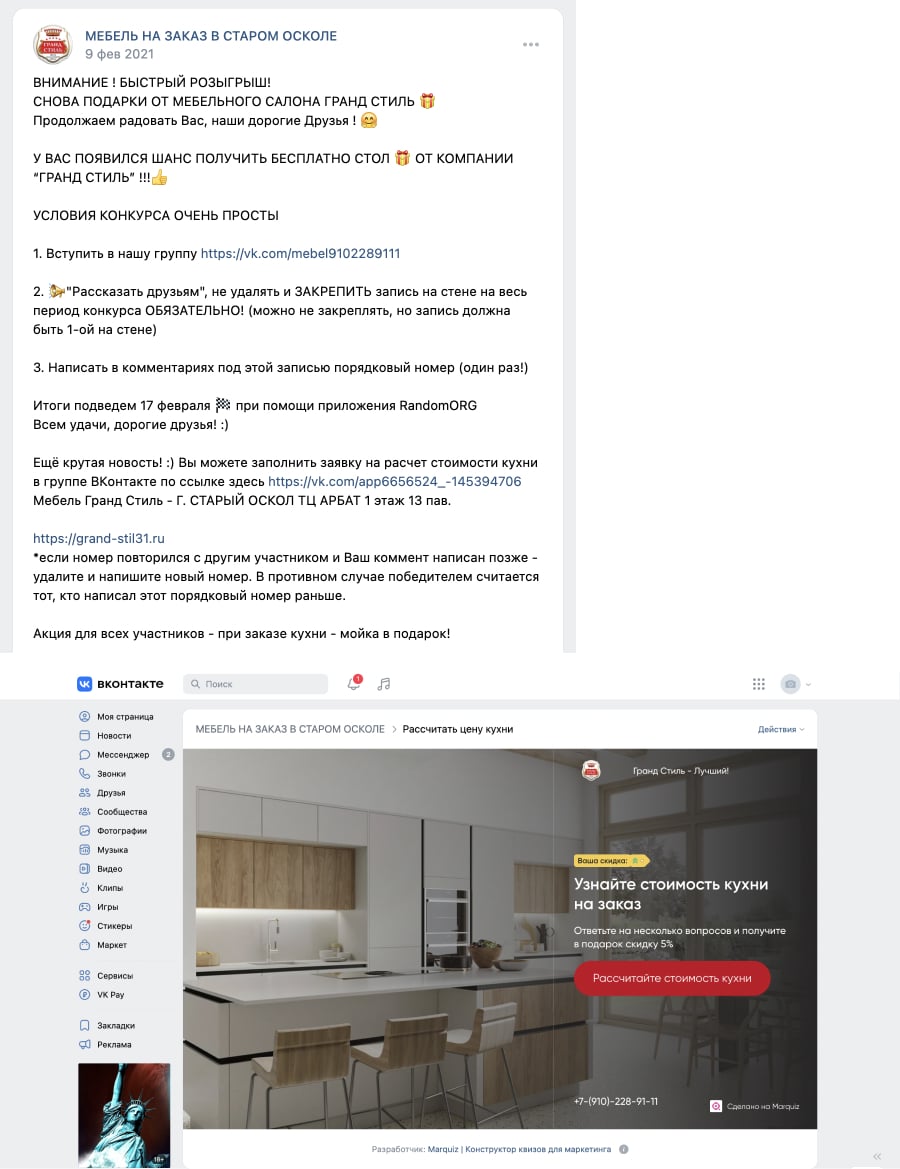Expand the profile avatar menu
This screenshot has width=900, height=1169.
[x=795, y=684]
